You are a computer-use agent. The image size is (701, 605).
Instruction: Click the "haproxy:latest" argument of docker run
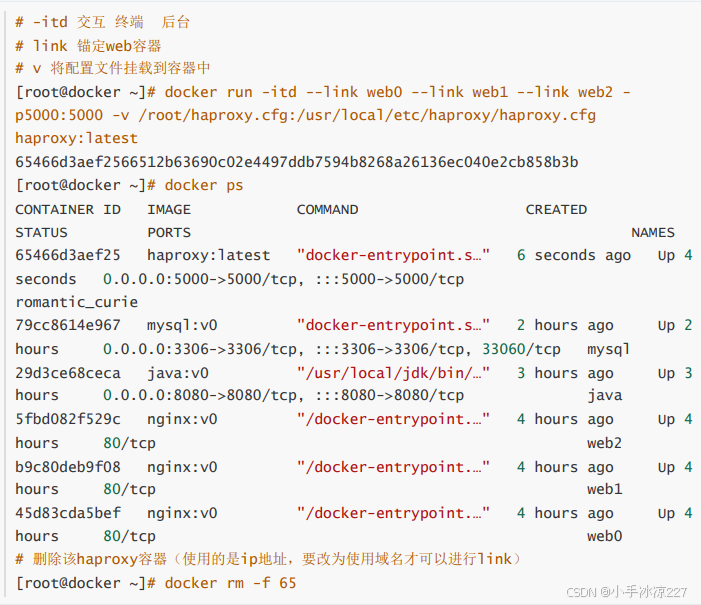pyautogui.click(x=76, y=138)
